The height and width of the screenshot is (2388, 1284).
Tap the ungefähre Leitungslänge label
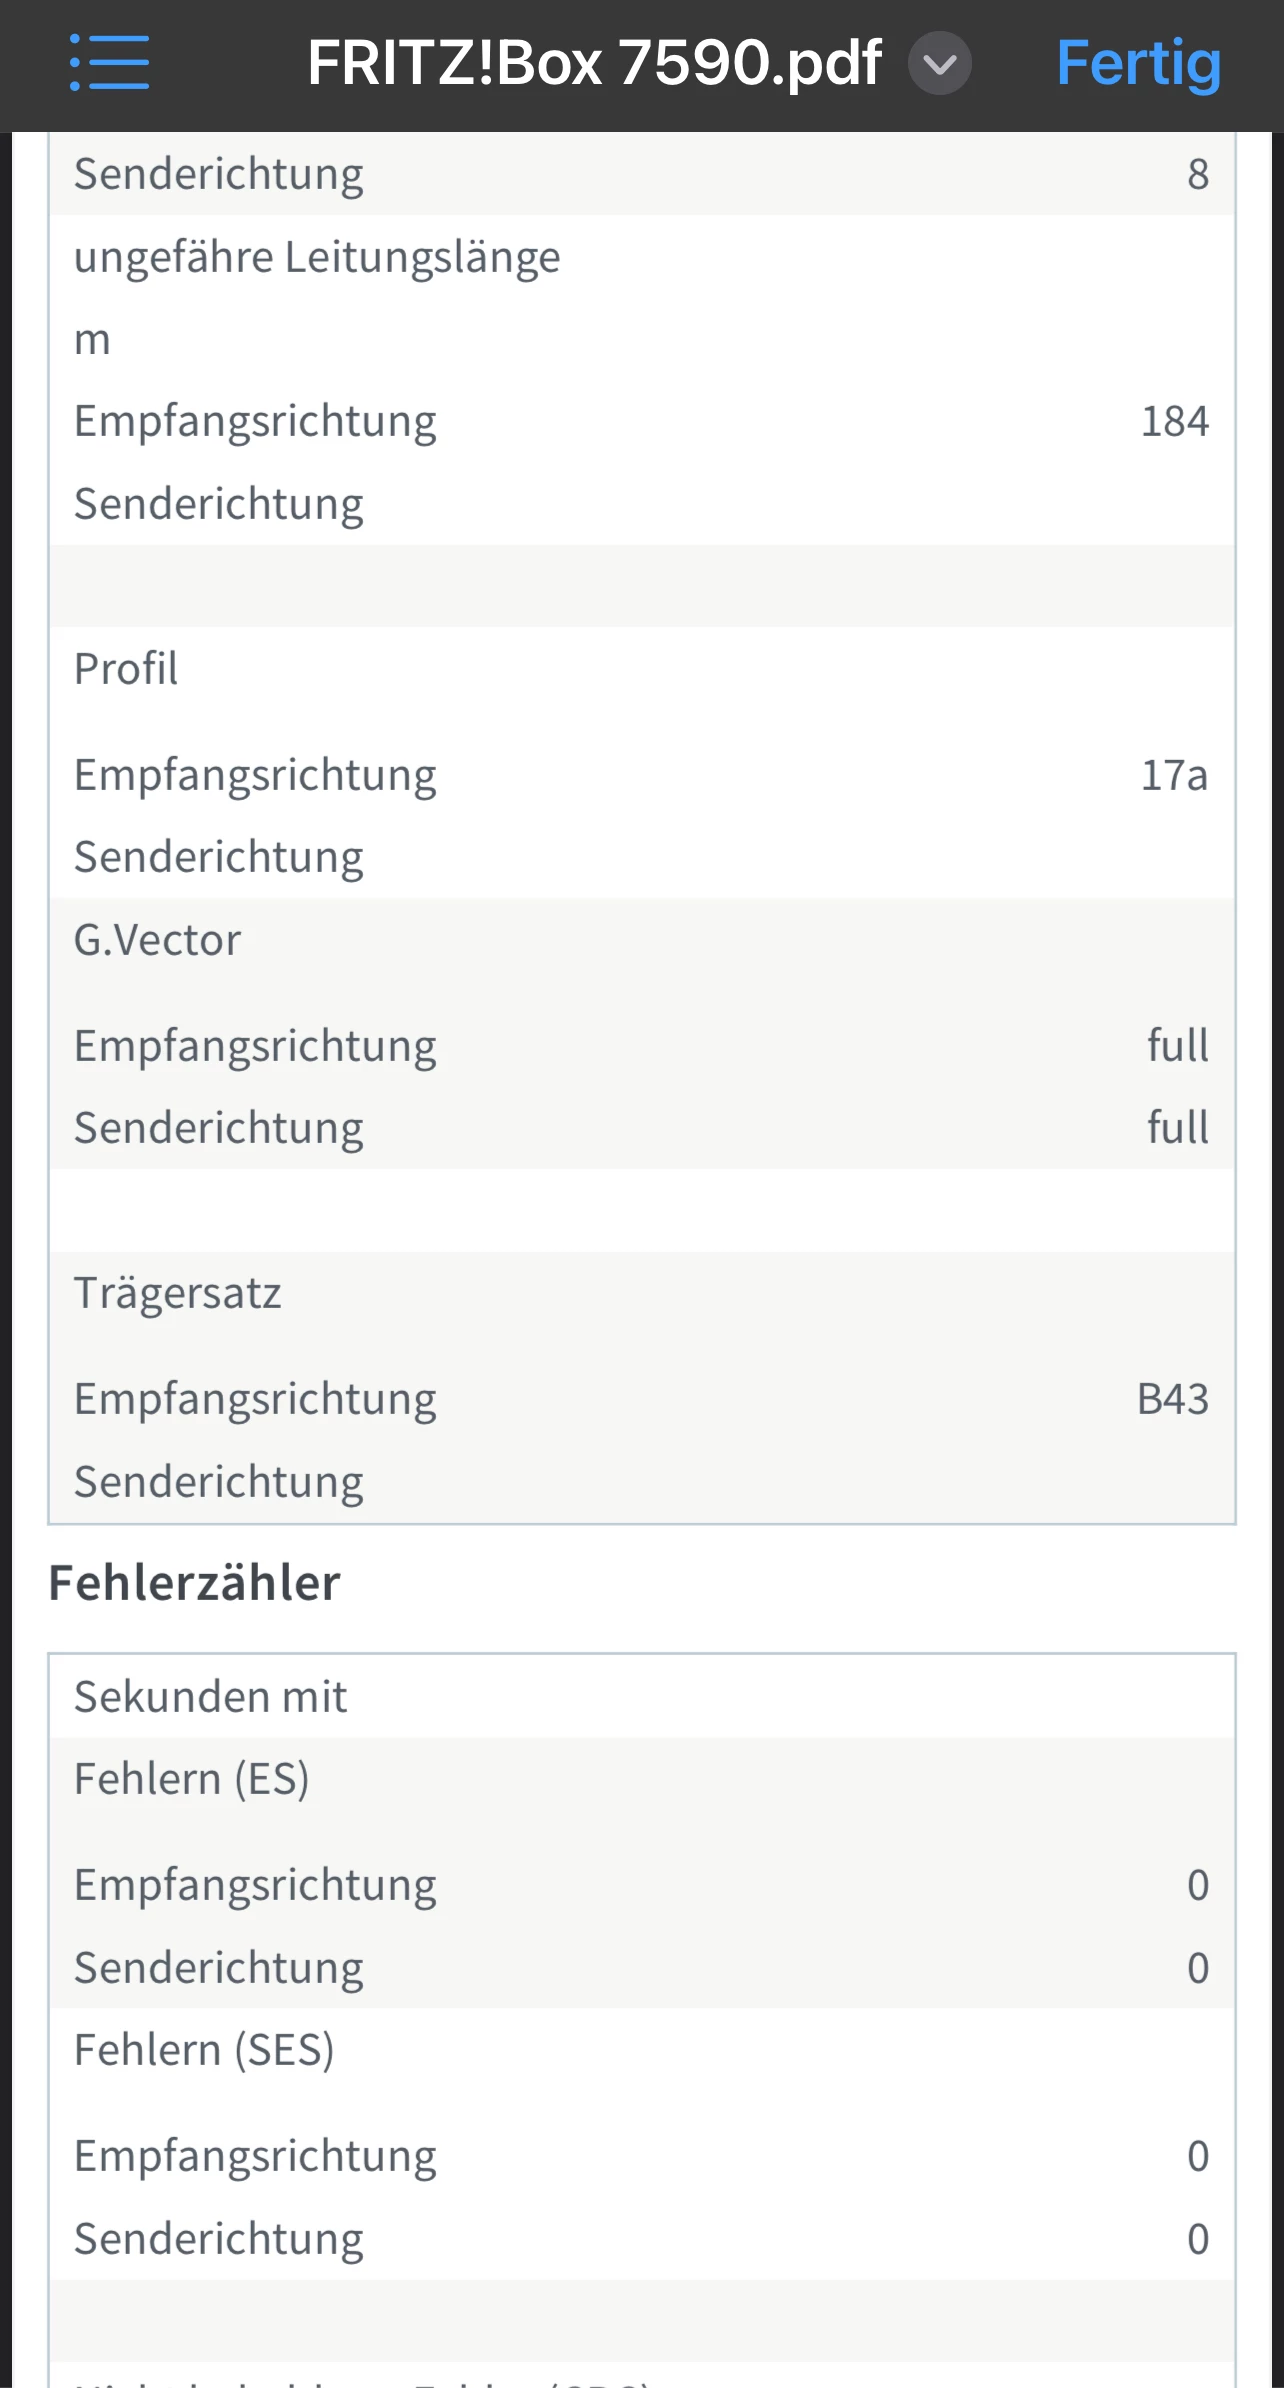pos(317,257)
